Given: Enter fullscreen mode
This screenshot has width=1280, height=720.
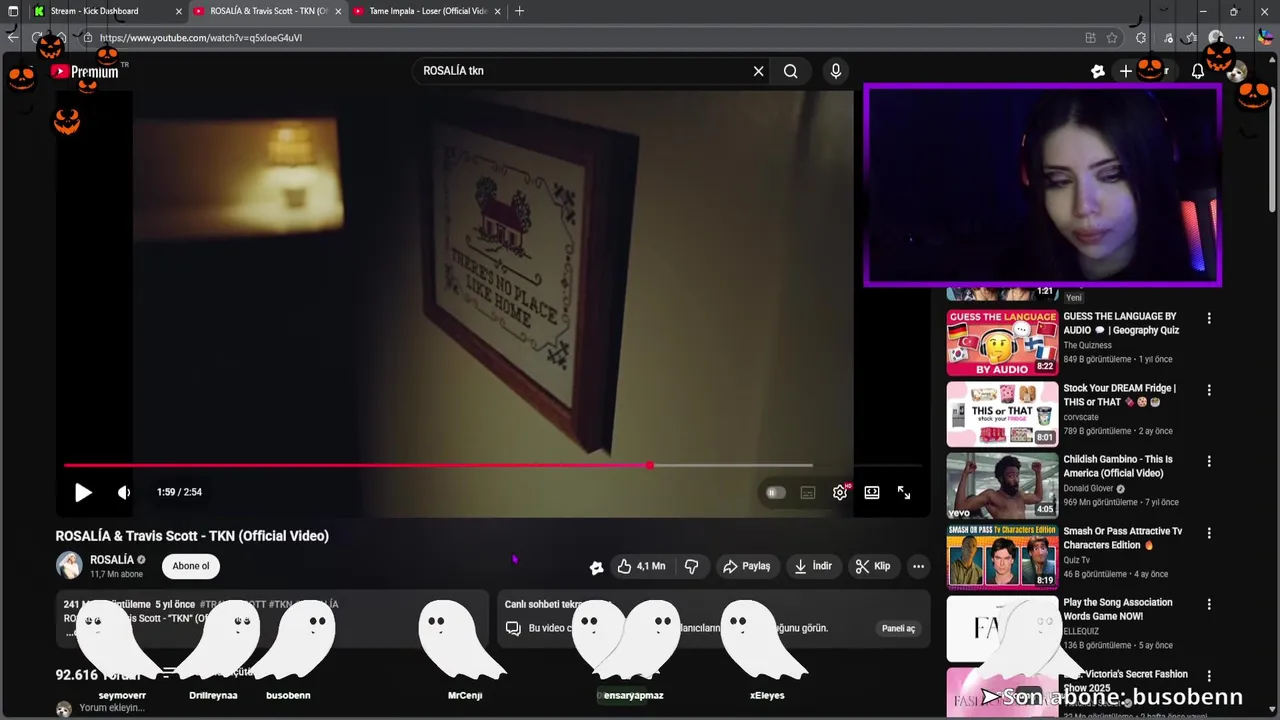Looking at the screenshot, I should coord(904,492).
